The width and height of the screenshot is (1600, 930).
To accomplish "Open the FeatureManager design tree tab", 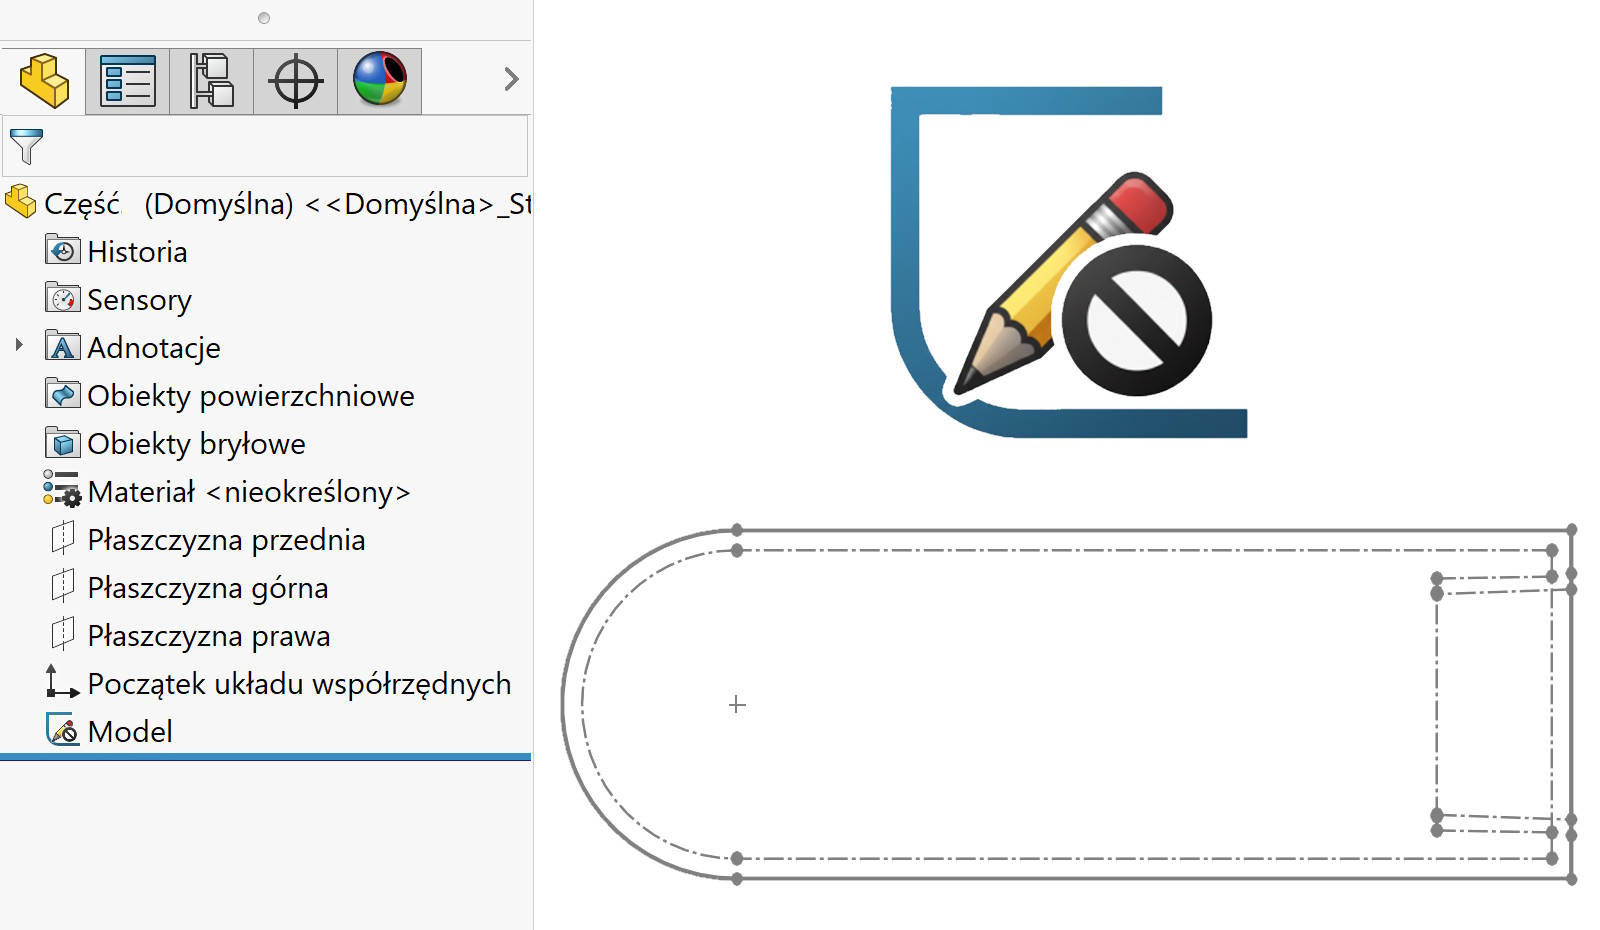I will [44, 81].
